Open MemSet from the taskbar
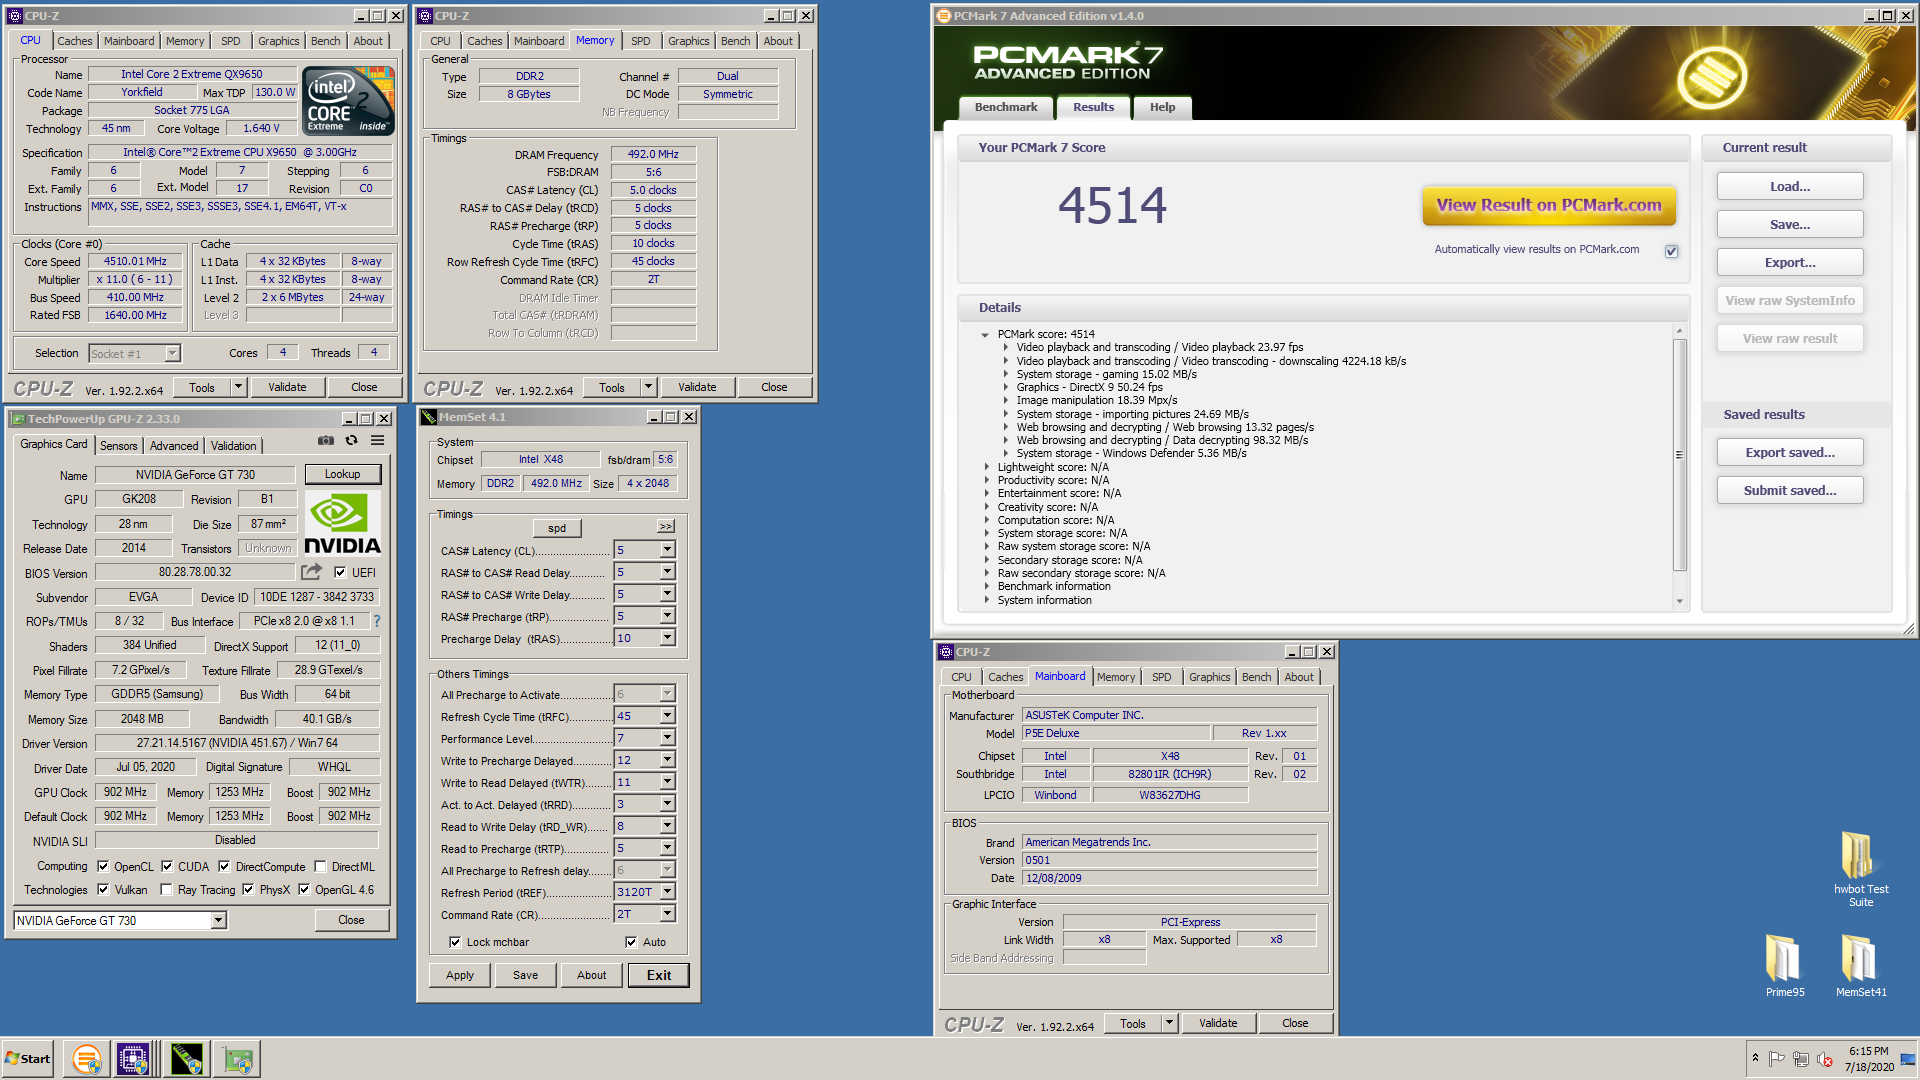Viewport: 1920px width, 1080px height. 186,1059
